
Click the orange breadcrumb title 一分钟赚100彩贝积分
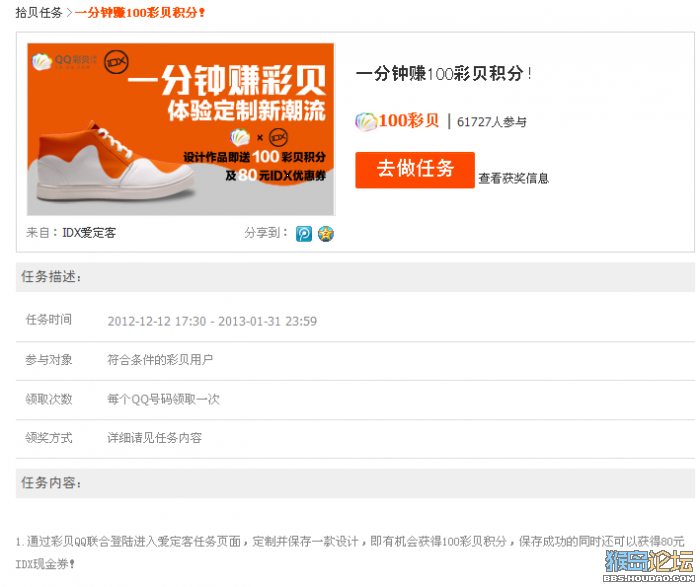[x=140, y=12]
